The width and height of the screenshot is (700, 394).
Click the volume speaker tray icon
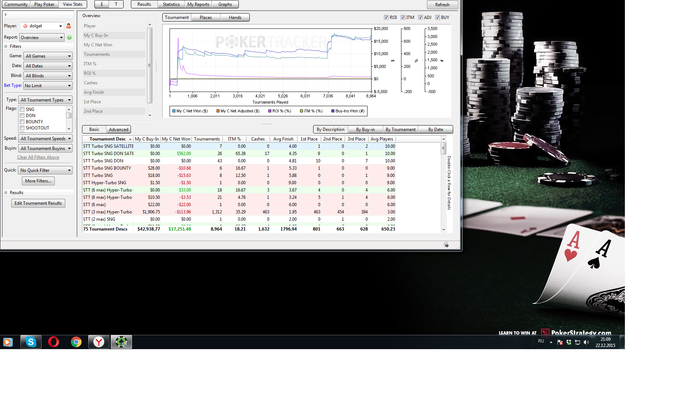tap(586, 342)
